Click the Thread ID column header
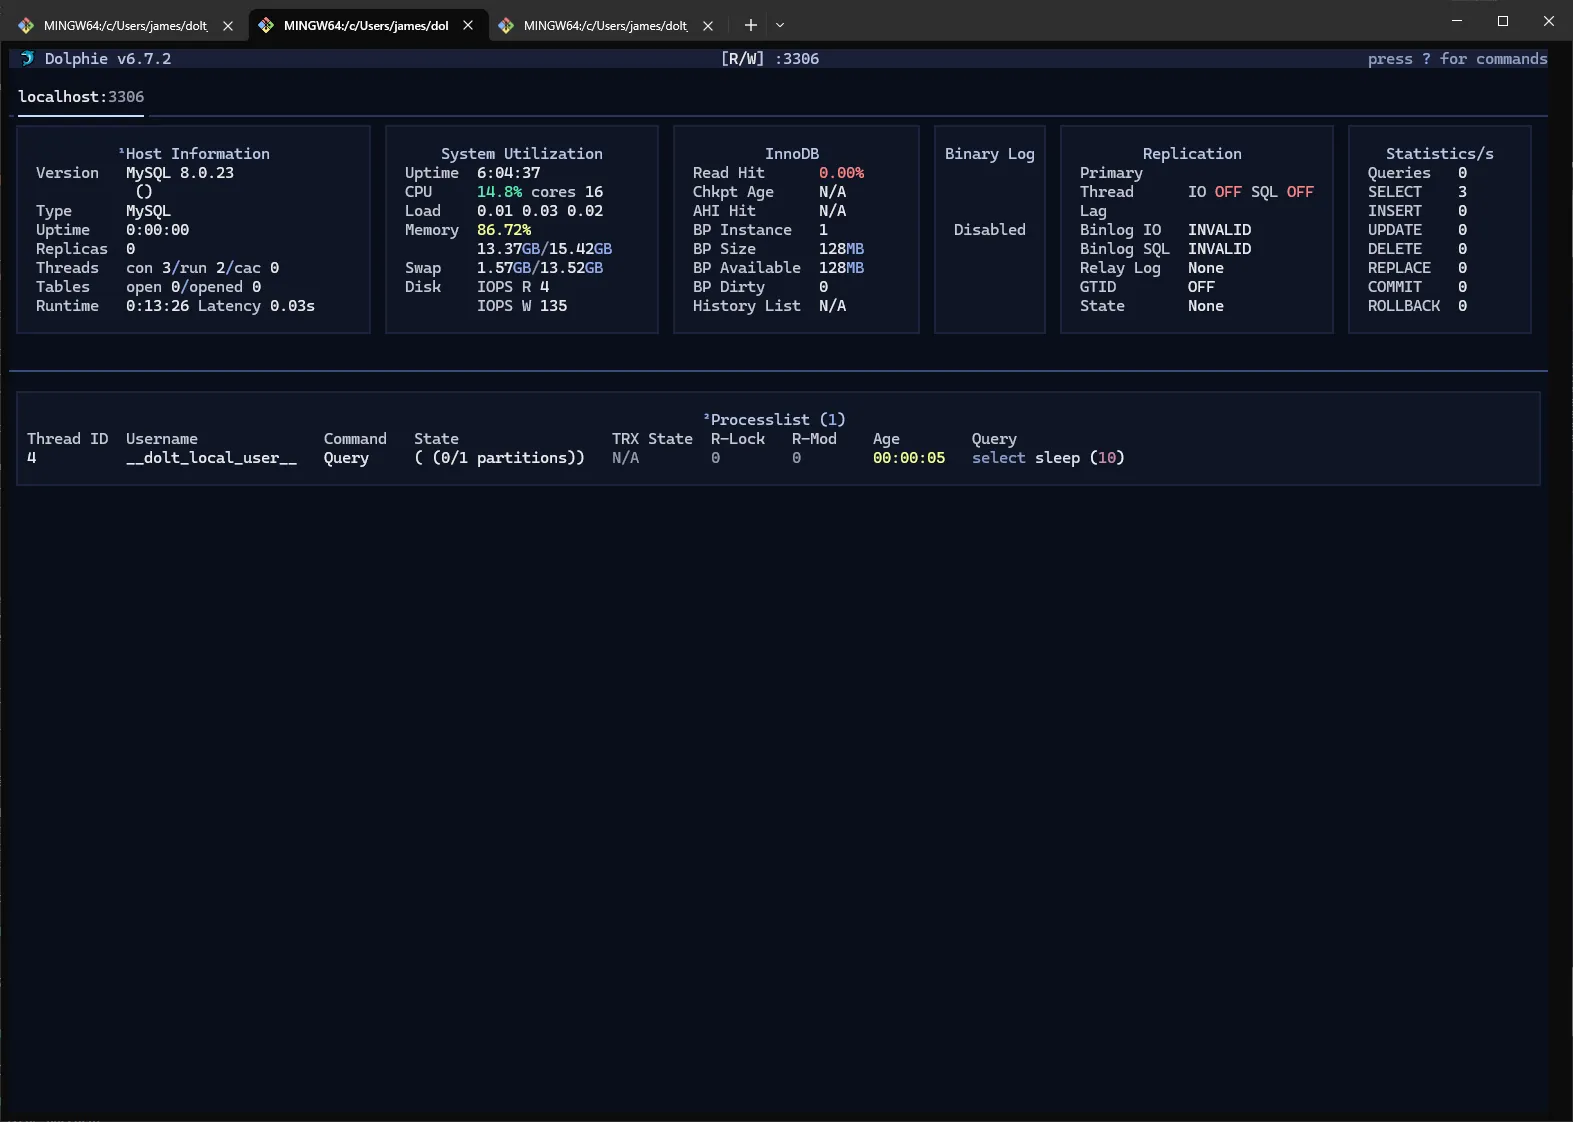Viewport: 1573px width, 1122px height. point(67,439)
